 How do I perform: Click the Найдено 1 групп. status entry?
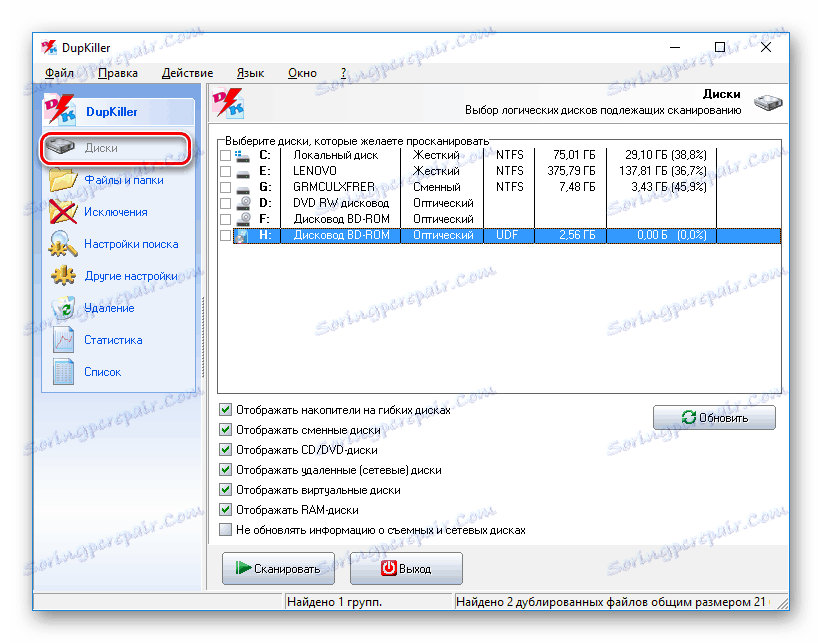[x=369, y=602]
